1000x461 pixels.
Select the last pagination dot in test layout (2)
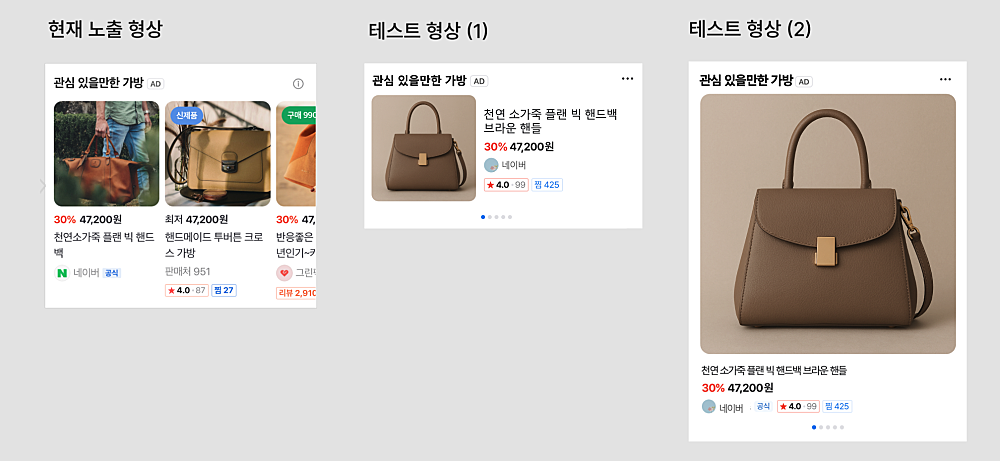[842, 427]
